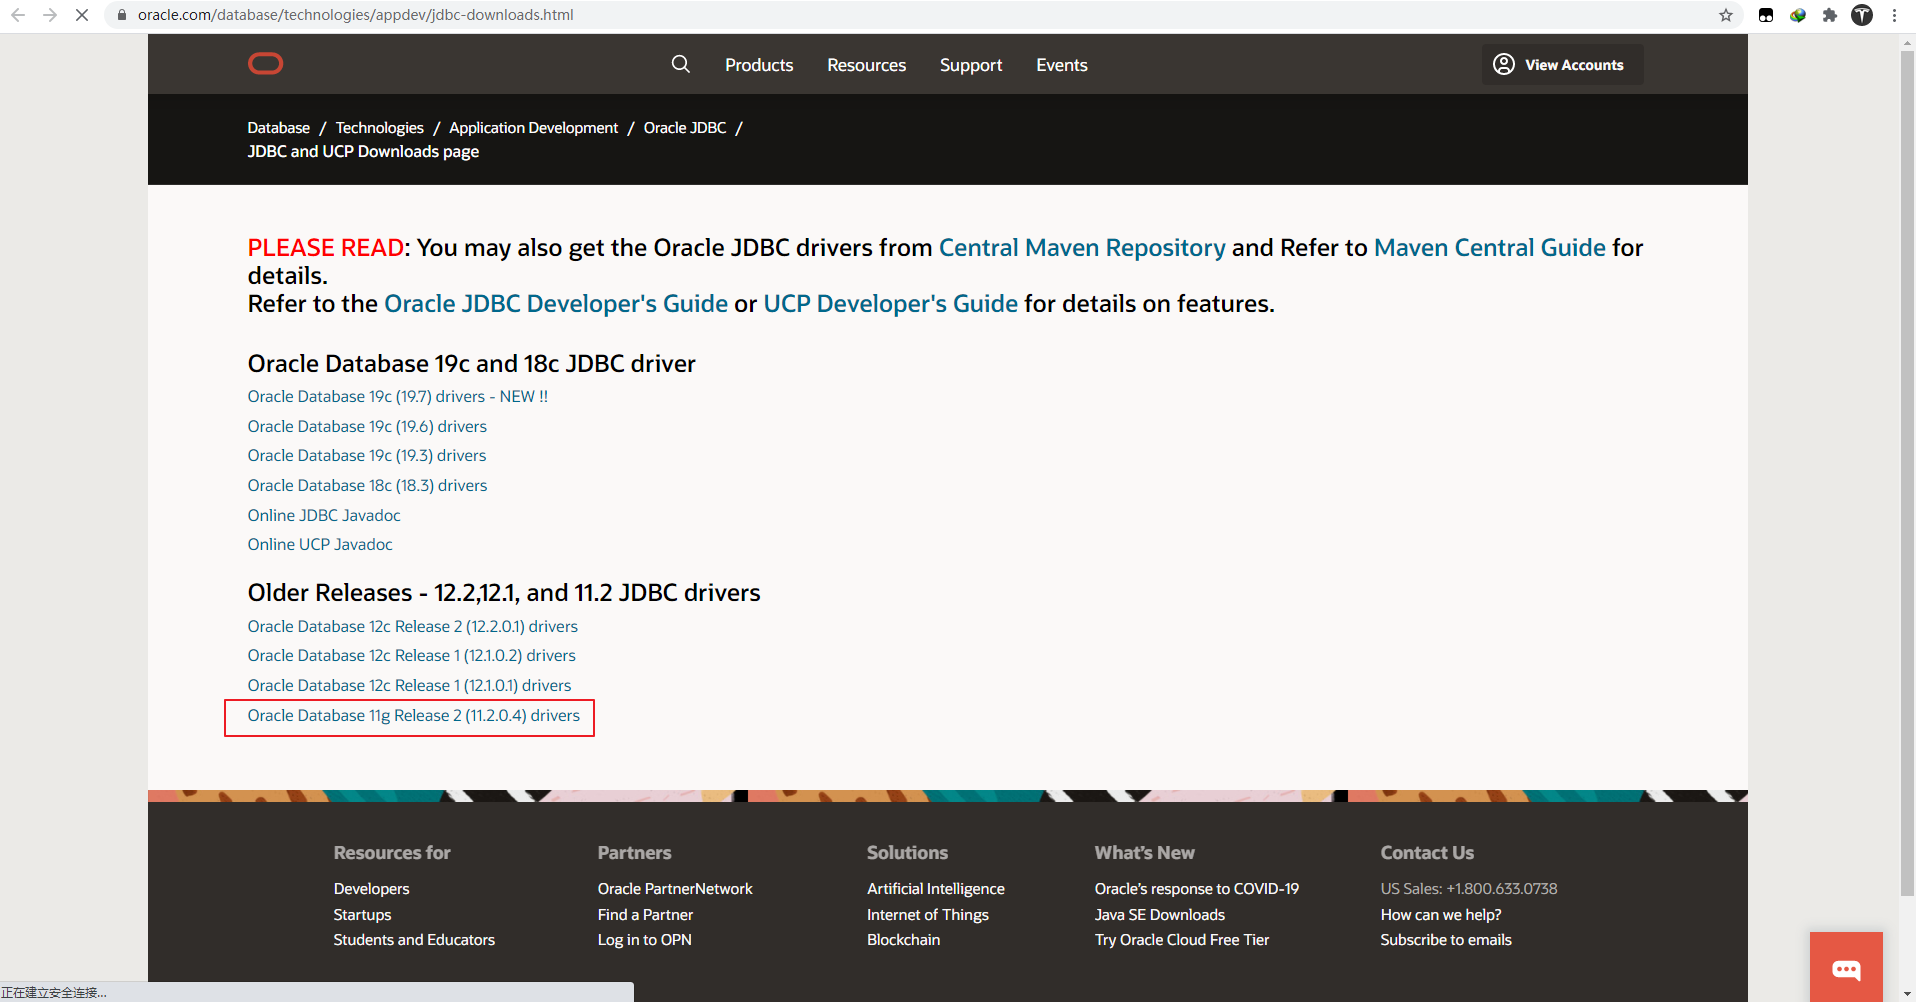The image size is (1916, 1002).
Task: Open the search magnifier icon
Action: (681, 64)
